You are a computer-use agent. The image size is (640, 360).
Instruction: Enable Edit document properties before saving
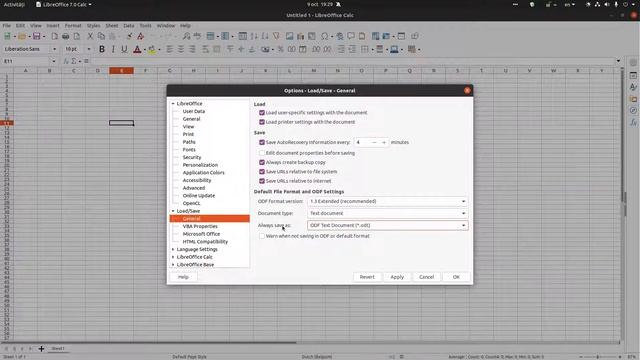262,153
